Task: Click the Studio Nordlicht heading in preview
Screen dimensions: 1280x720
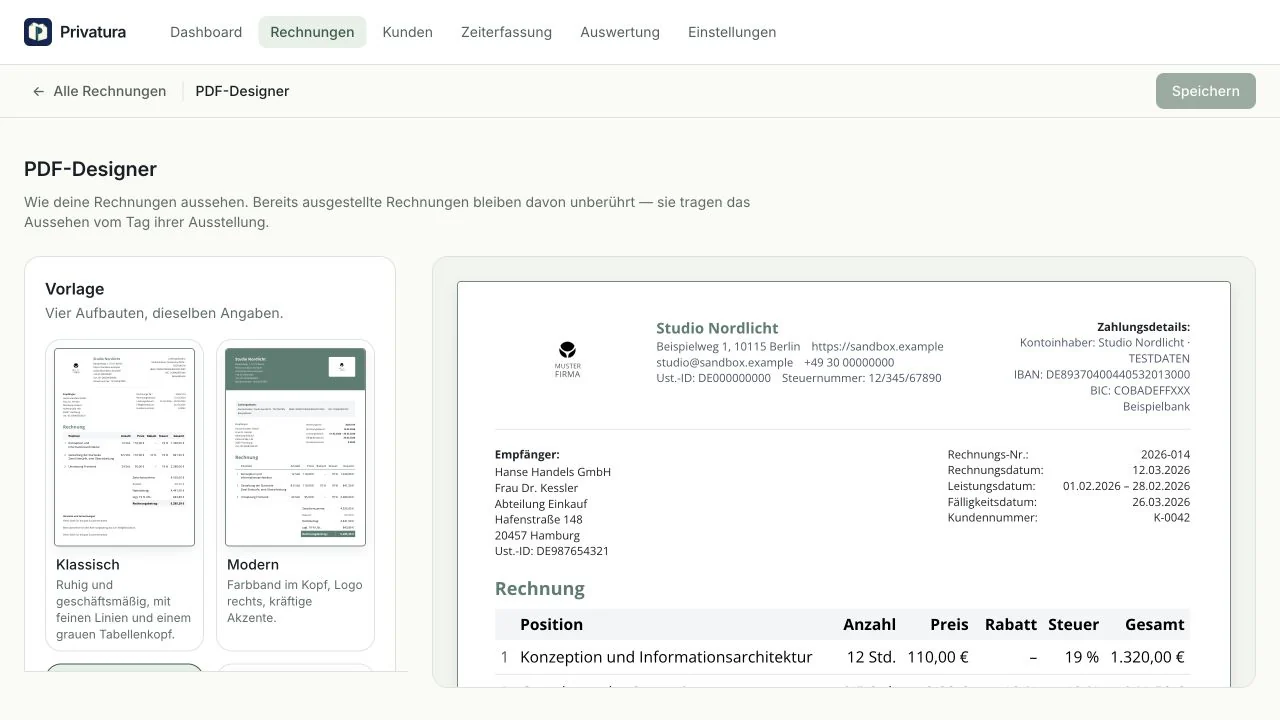Action: coord(717,328)
